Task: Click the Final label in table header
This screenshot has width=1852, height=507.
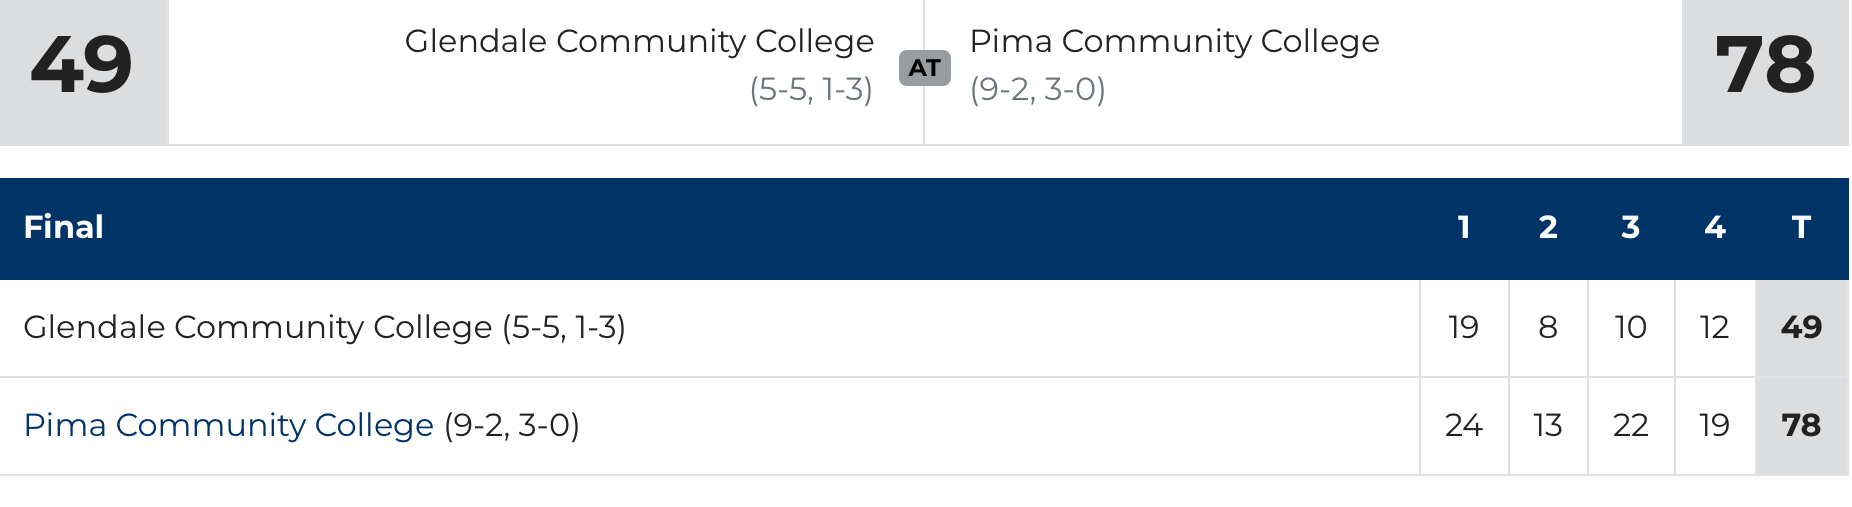Action: [x=64, y=227]
